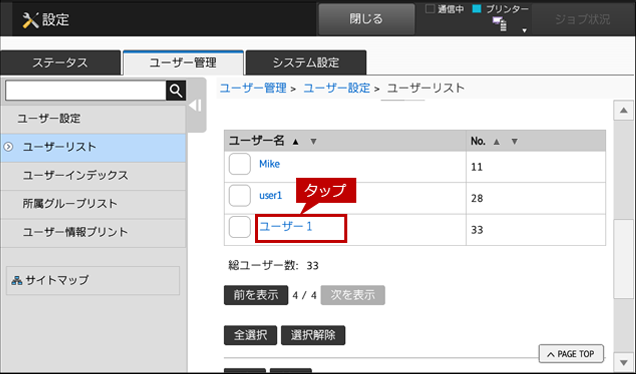Click the scrollbar down arrow
The width and height of the screenshot is (636, 374).
click(624, 362)
